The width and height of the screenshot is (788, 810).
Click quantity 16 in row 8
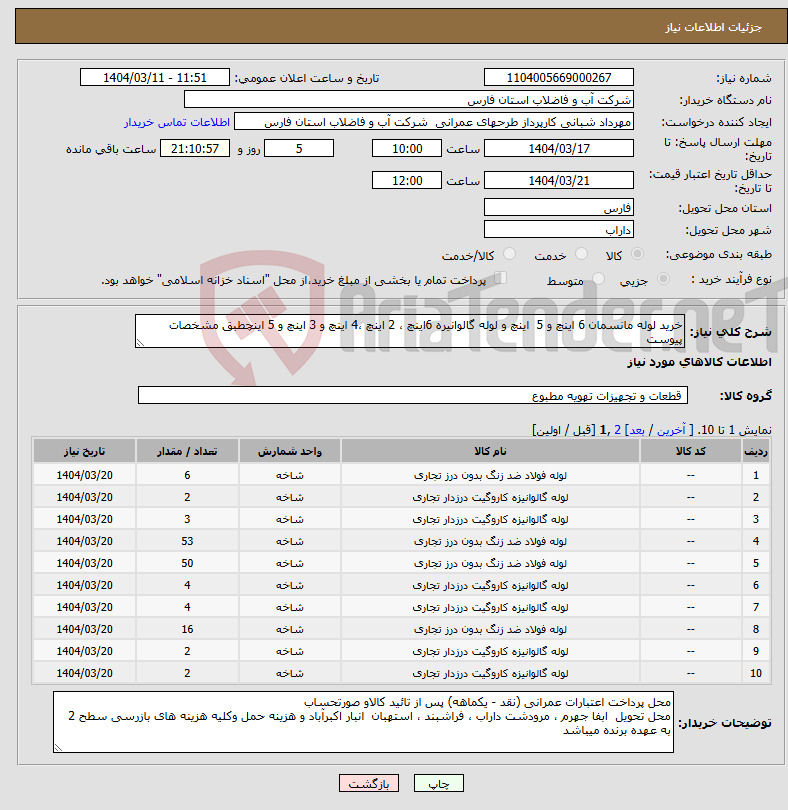pos(187,629)
